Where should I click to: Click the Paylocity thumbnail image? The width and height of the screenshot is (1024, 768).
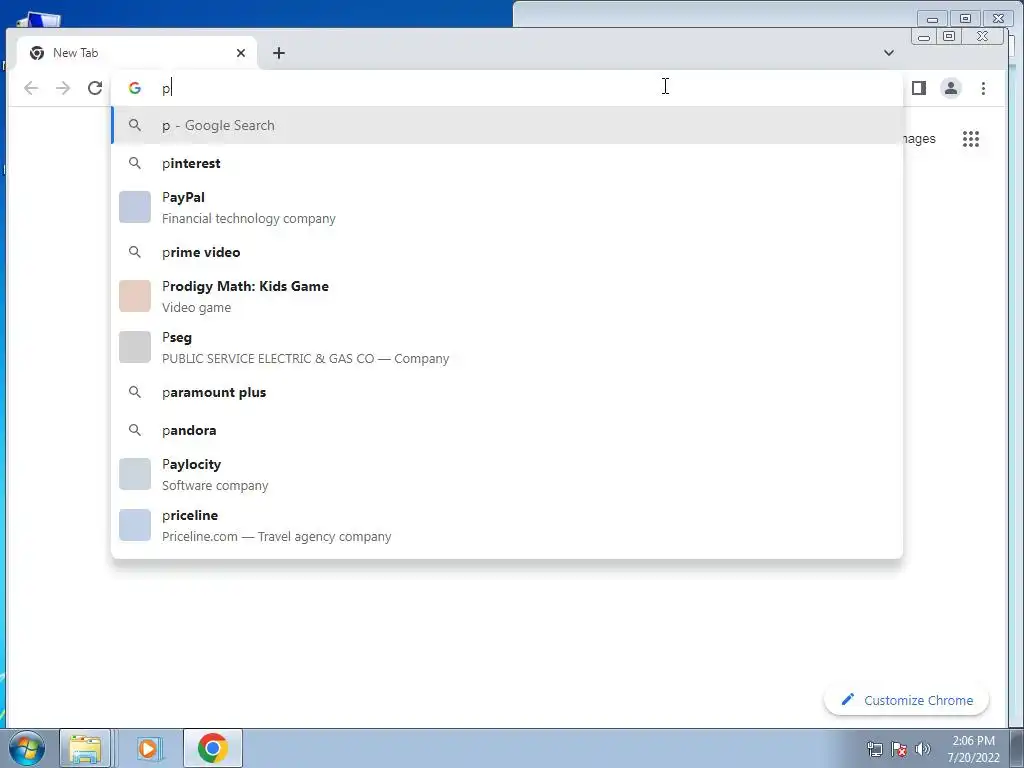135,474
